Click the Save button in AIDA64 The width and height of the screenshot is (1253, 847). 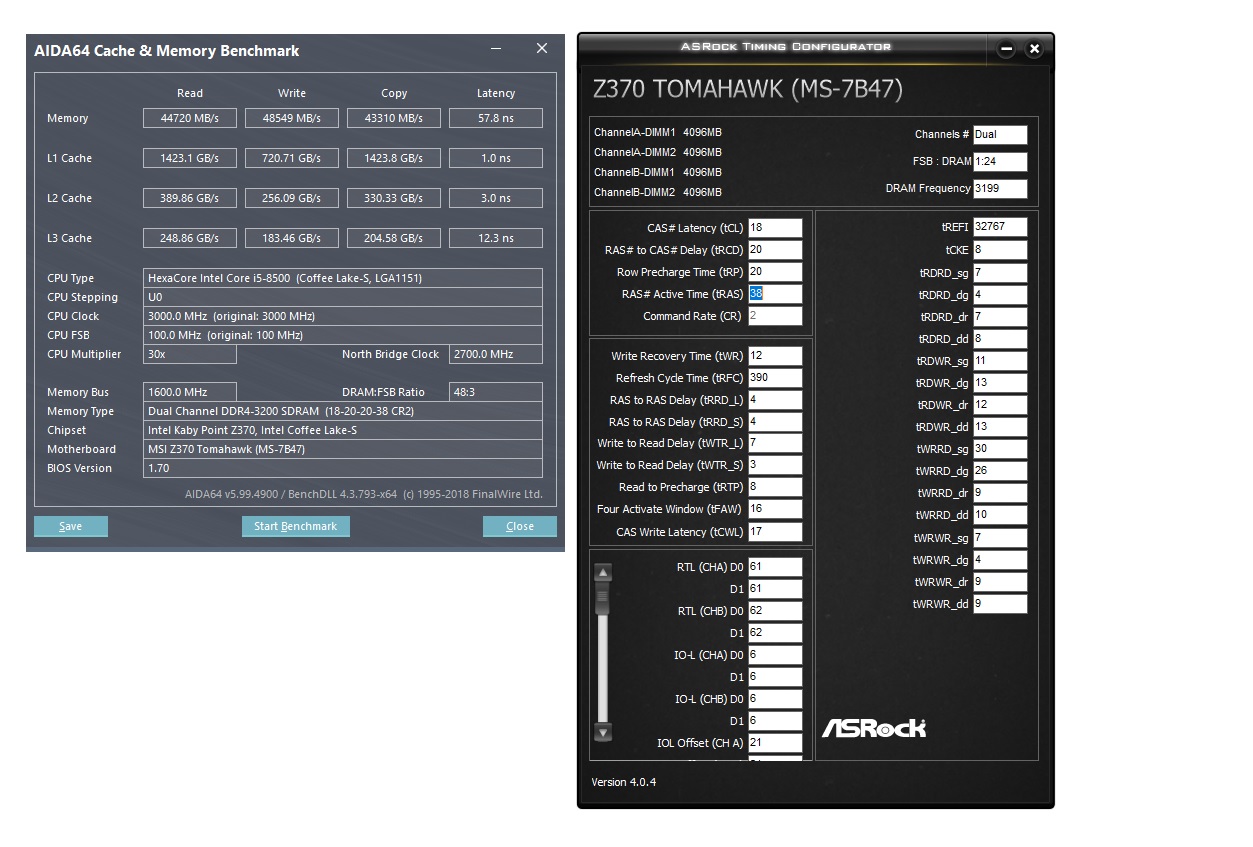pyautogui.click(x=71, y=526)
